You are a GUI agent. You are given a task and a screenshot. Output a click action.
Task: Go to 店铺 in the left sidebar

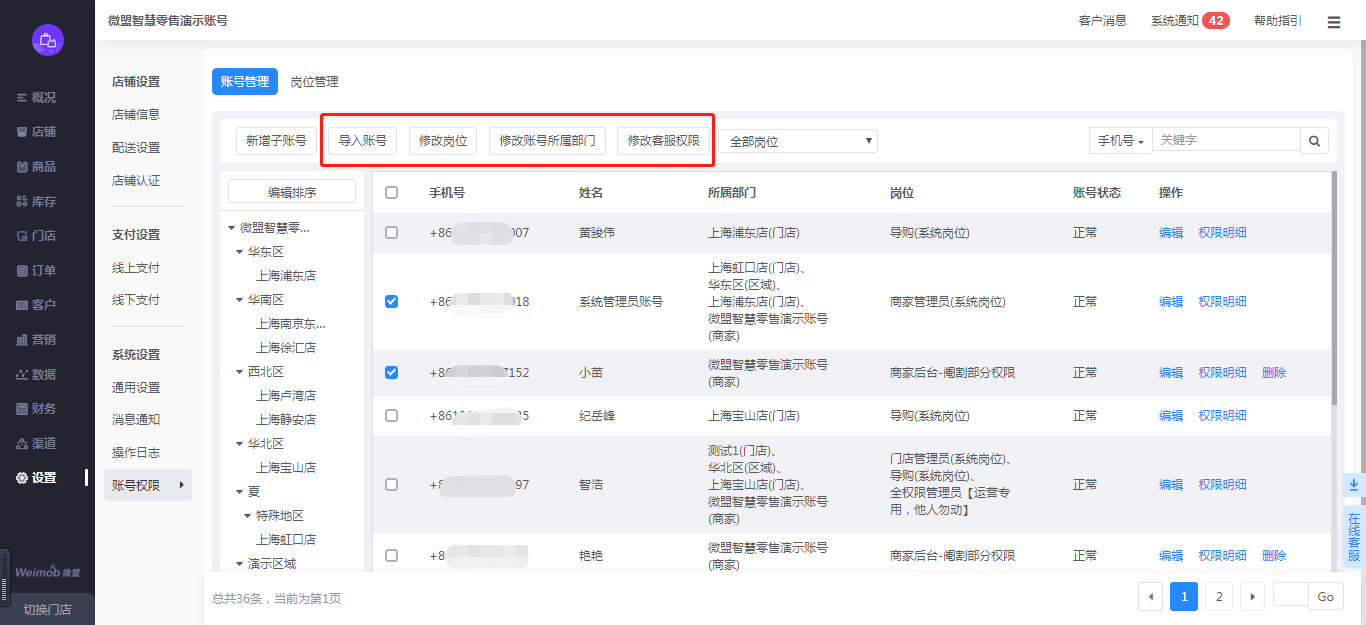(x=36, y=132)
